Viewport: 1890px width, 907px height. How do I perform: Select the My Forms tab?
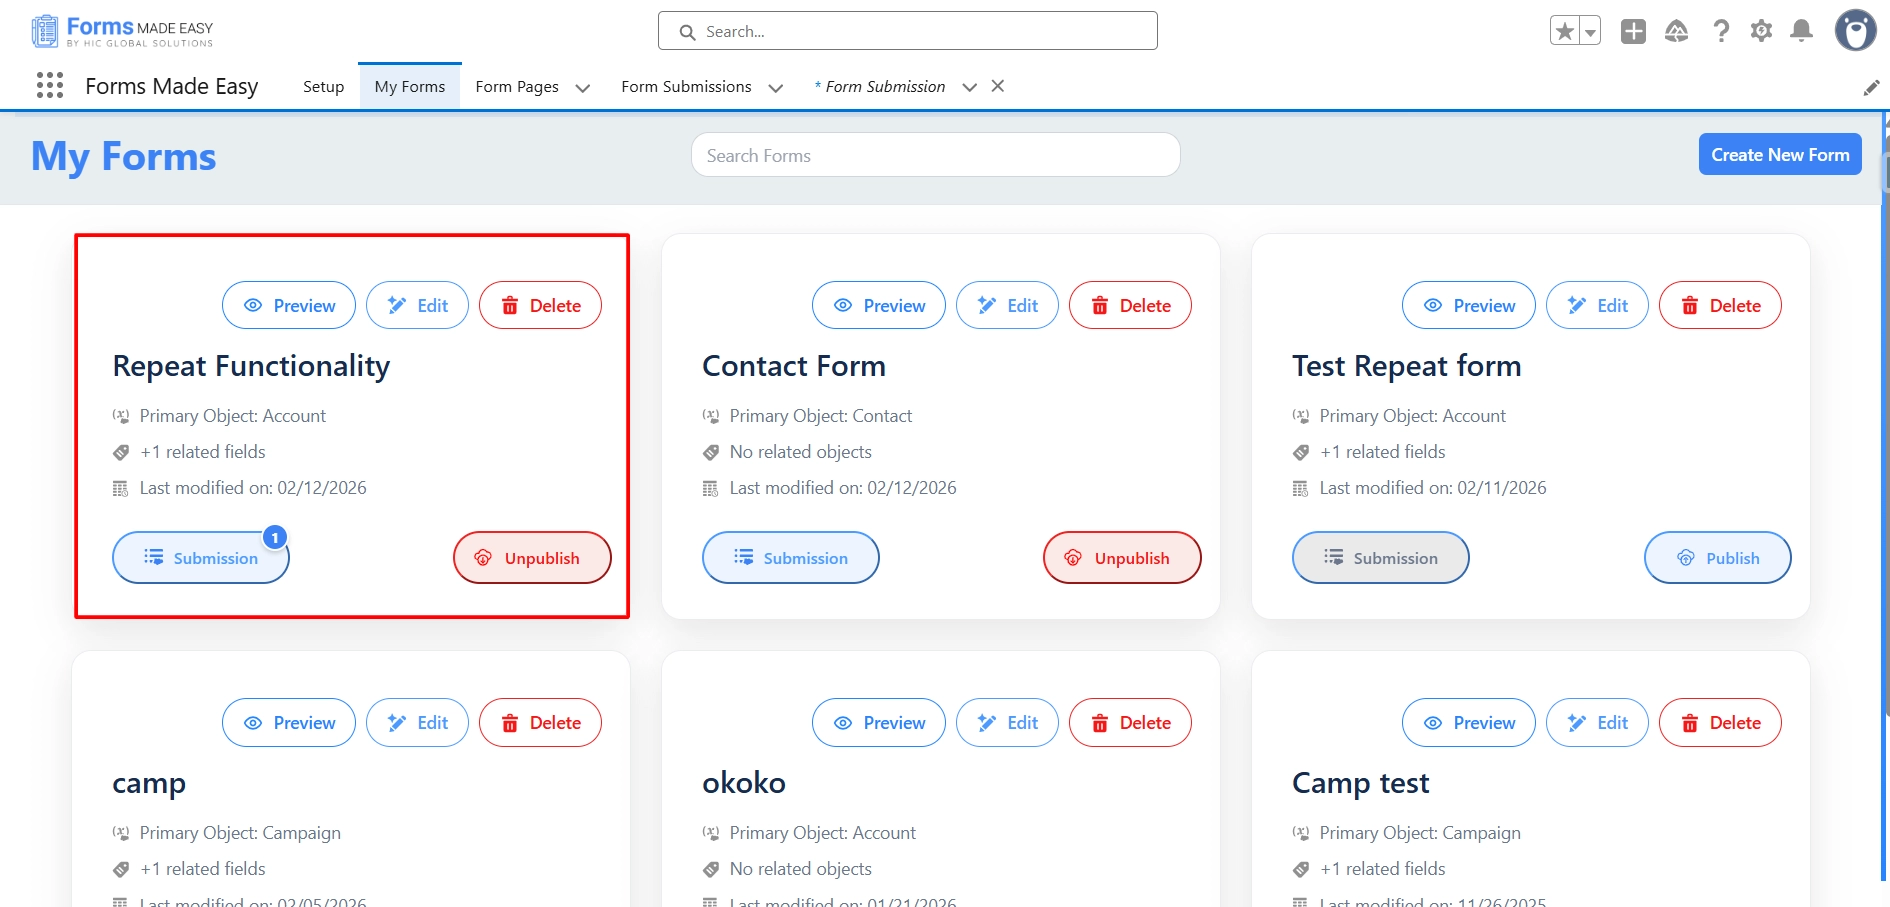tap(409, 87)
